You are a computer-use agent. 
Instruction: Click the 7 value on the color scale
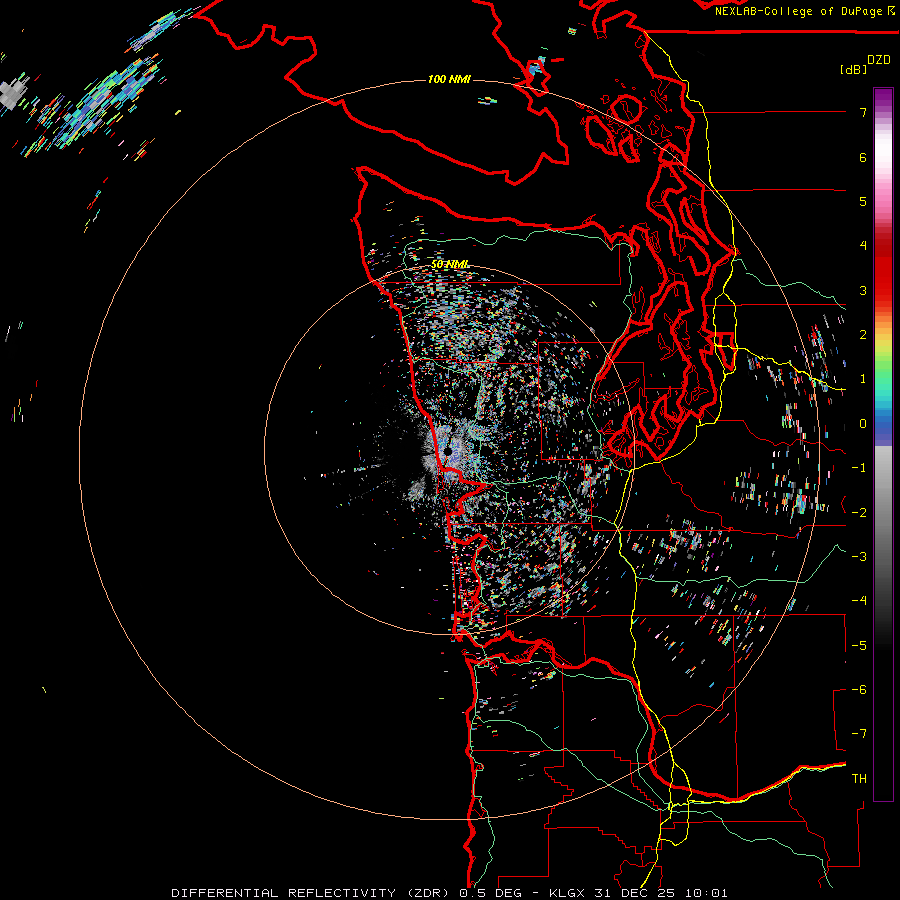point(863,112)
